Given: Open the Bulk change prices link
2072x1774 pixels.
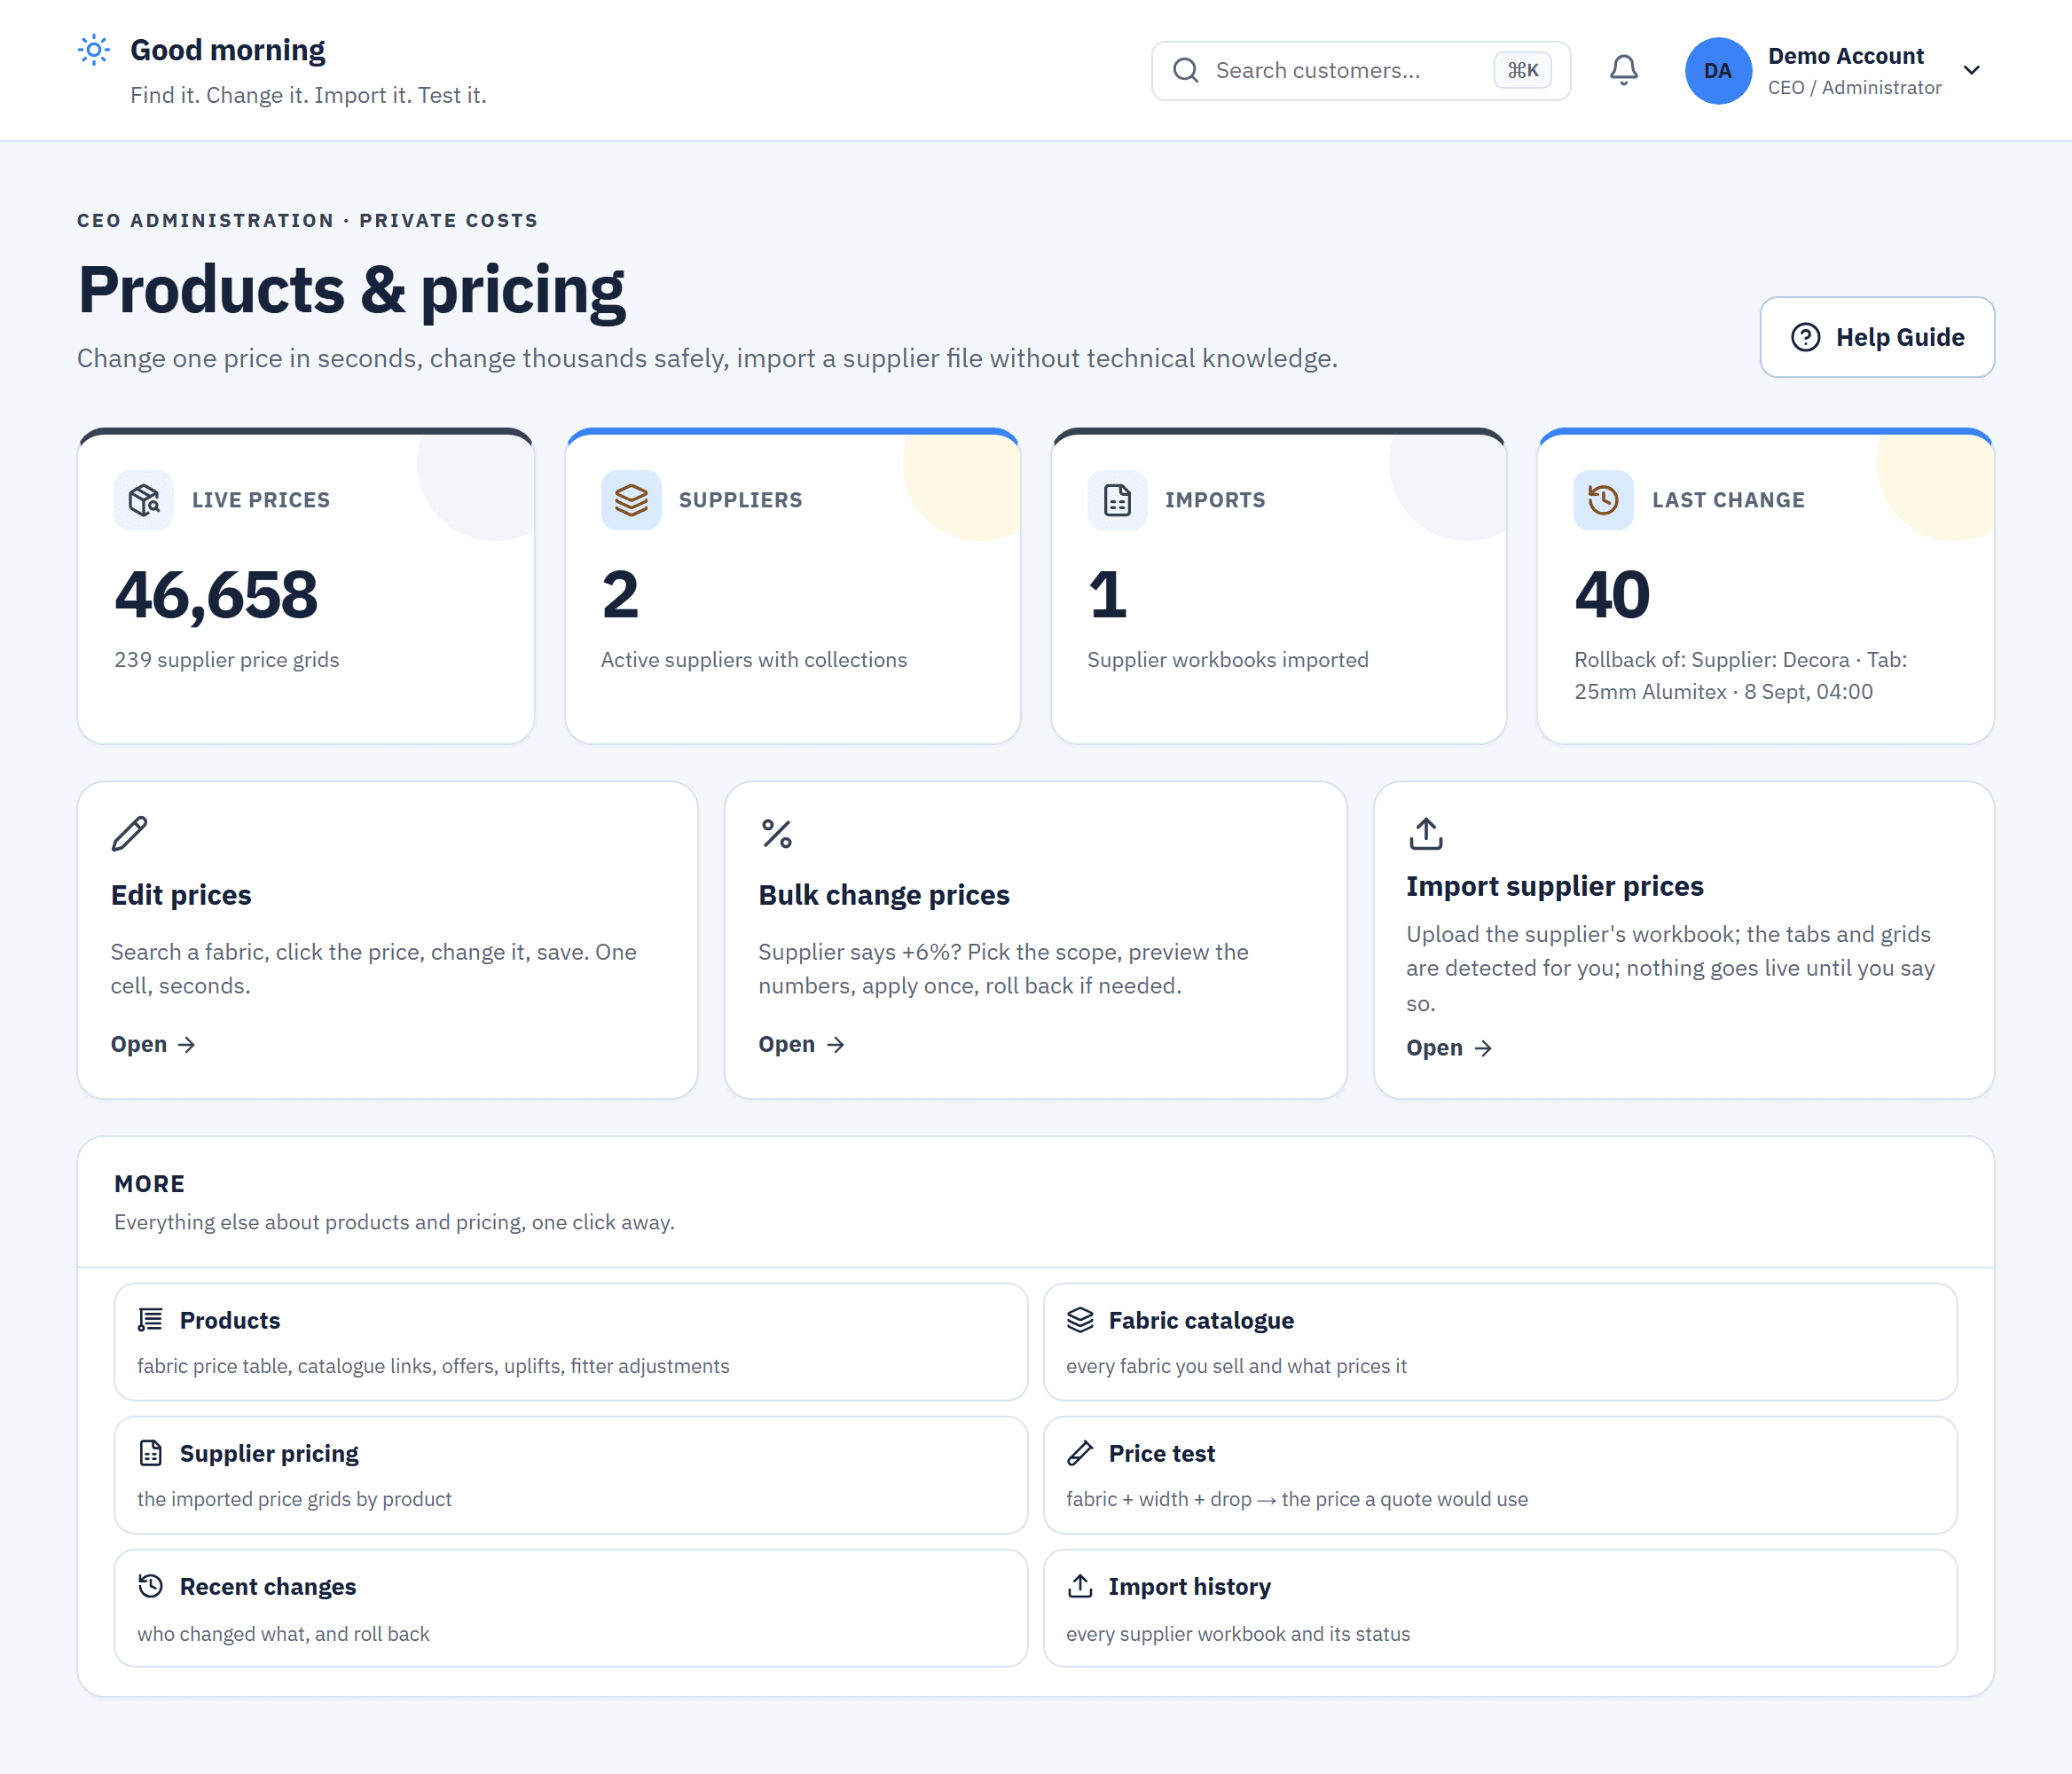Looking at the screenshot, I should tap(801, 1044).
